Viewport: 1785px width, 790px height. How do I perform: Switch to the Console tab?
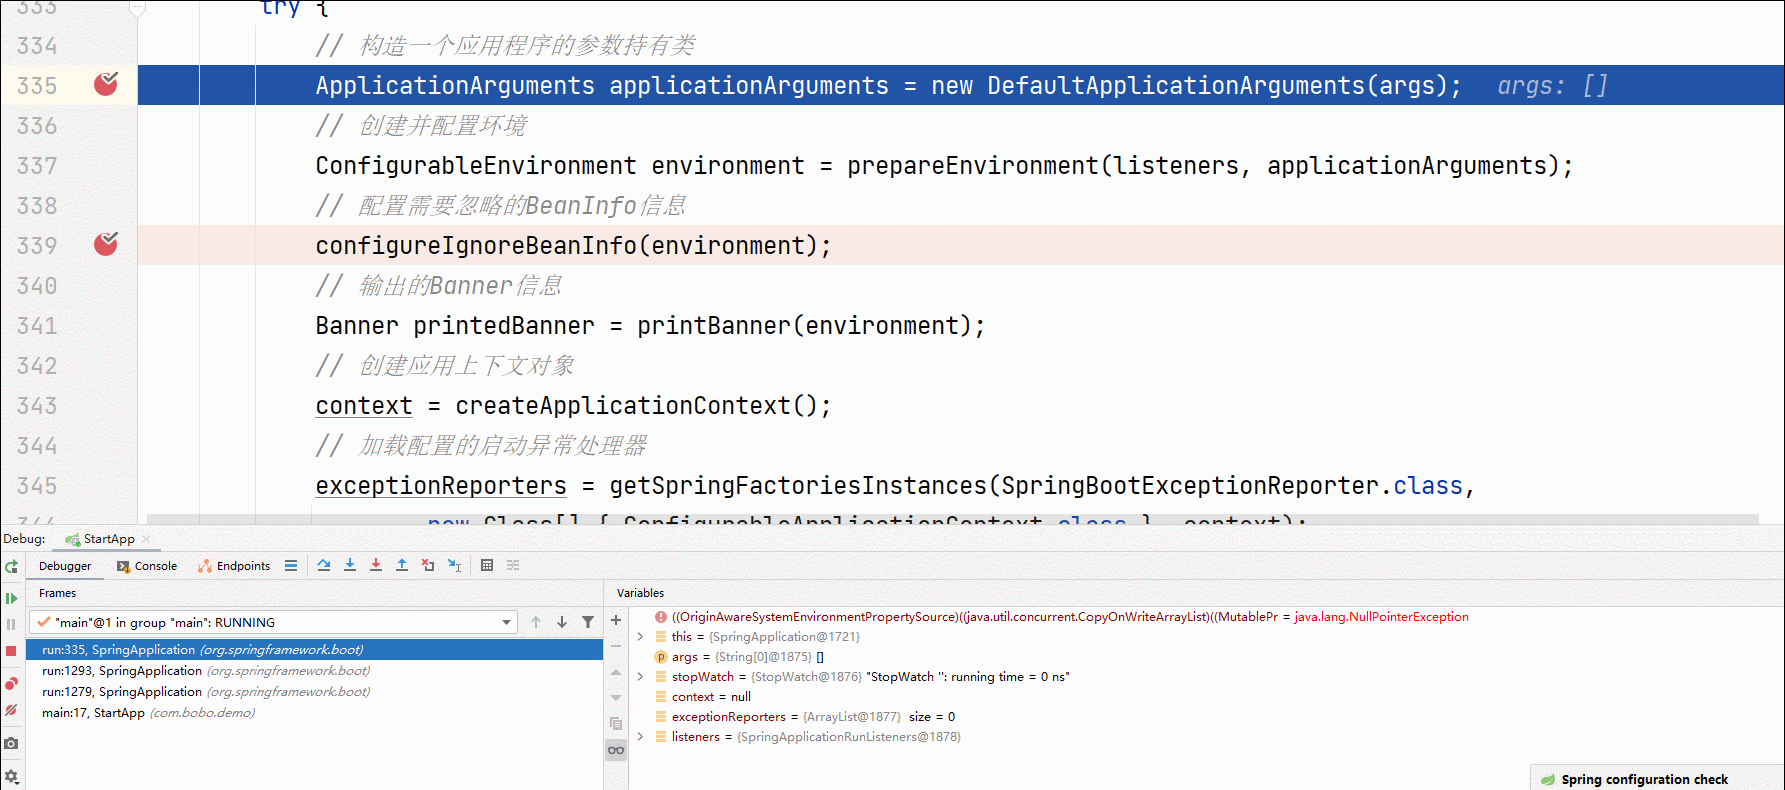click(147, 566)
